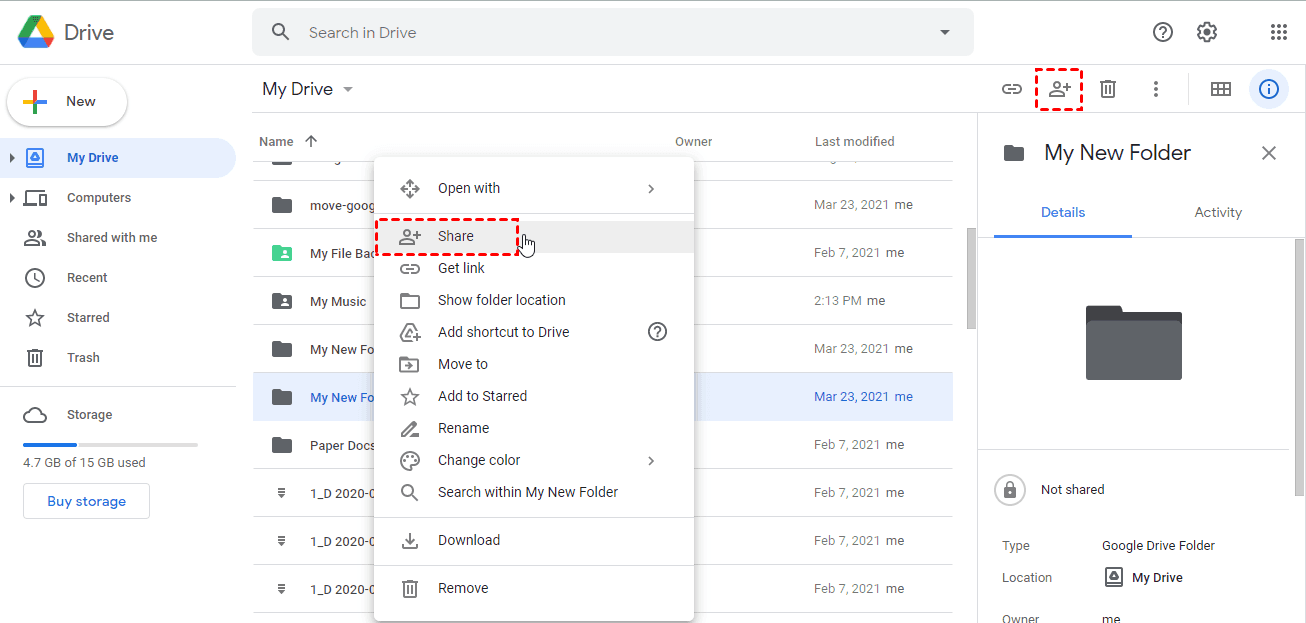Open the My Drive breadcrumb dropdown
This screenshot has width=1306, height=623.
coord(308,89)
